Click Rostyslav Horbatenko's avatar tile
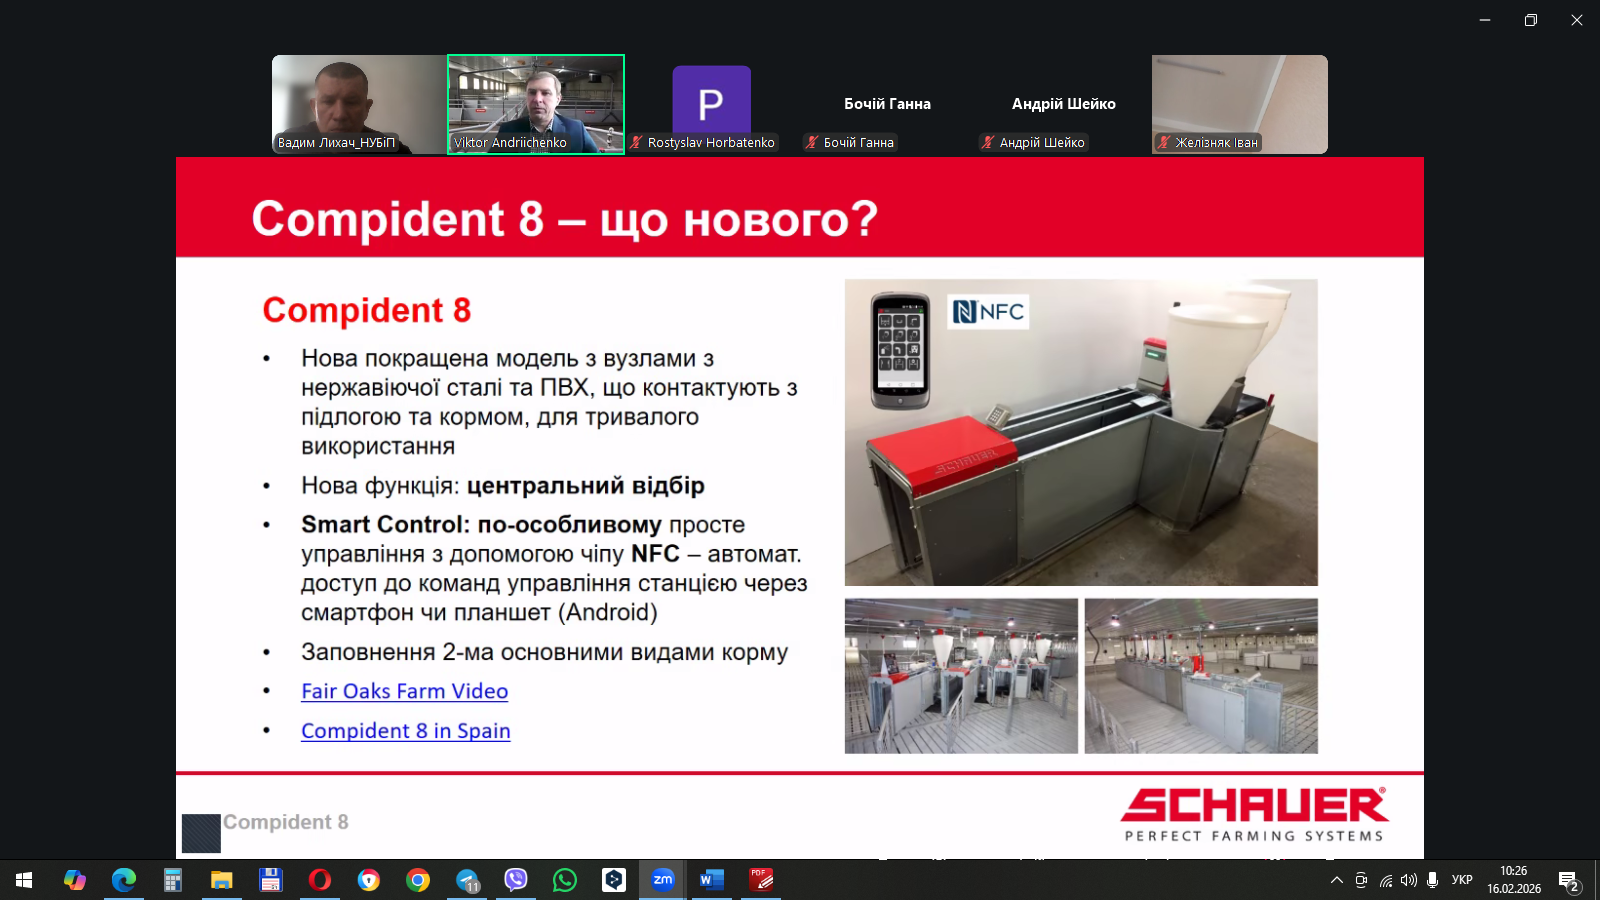The image size is (1600, 900). [712, 104]
